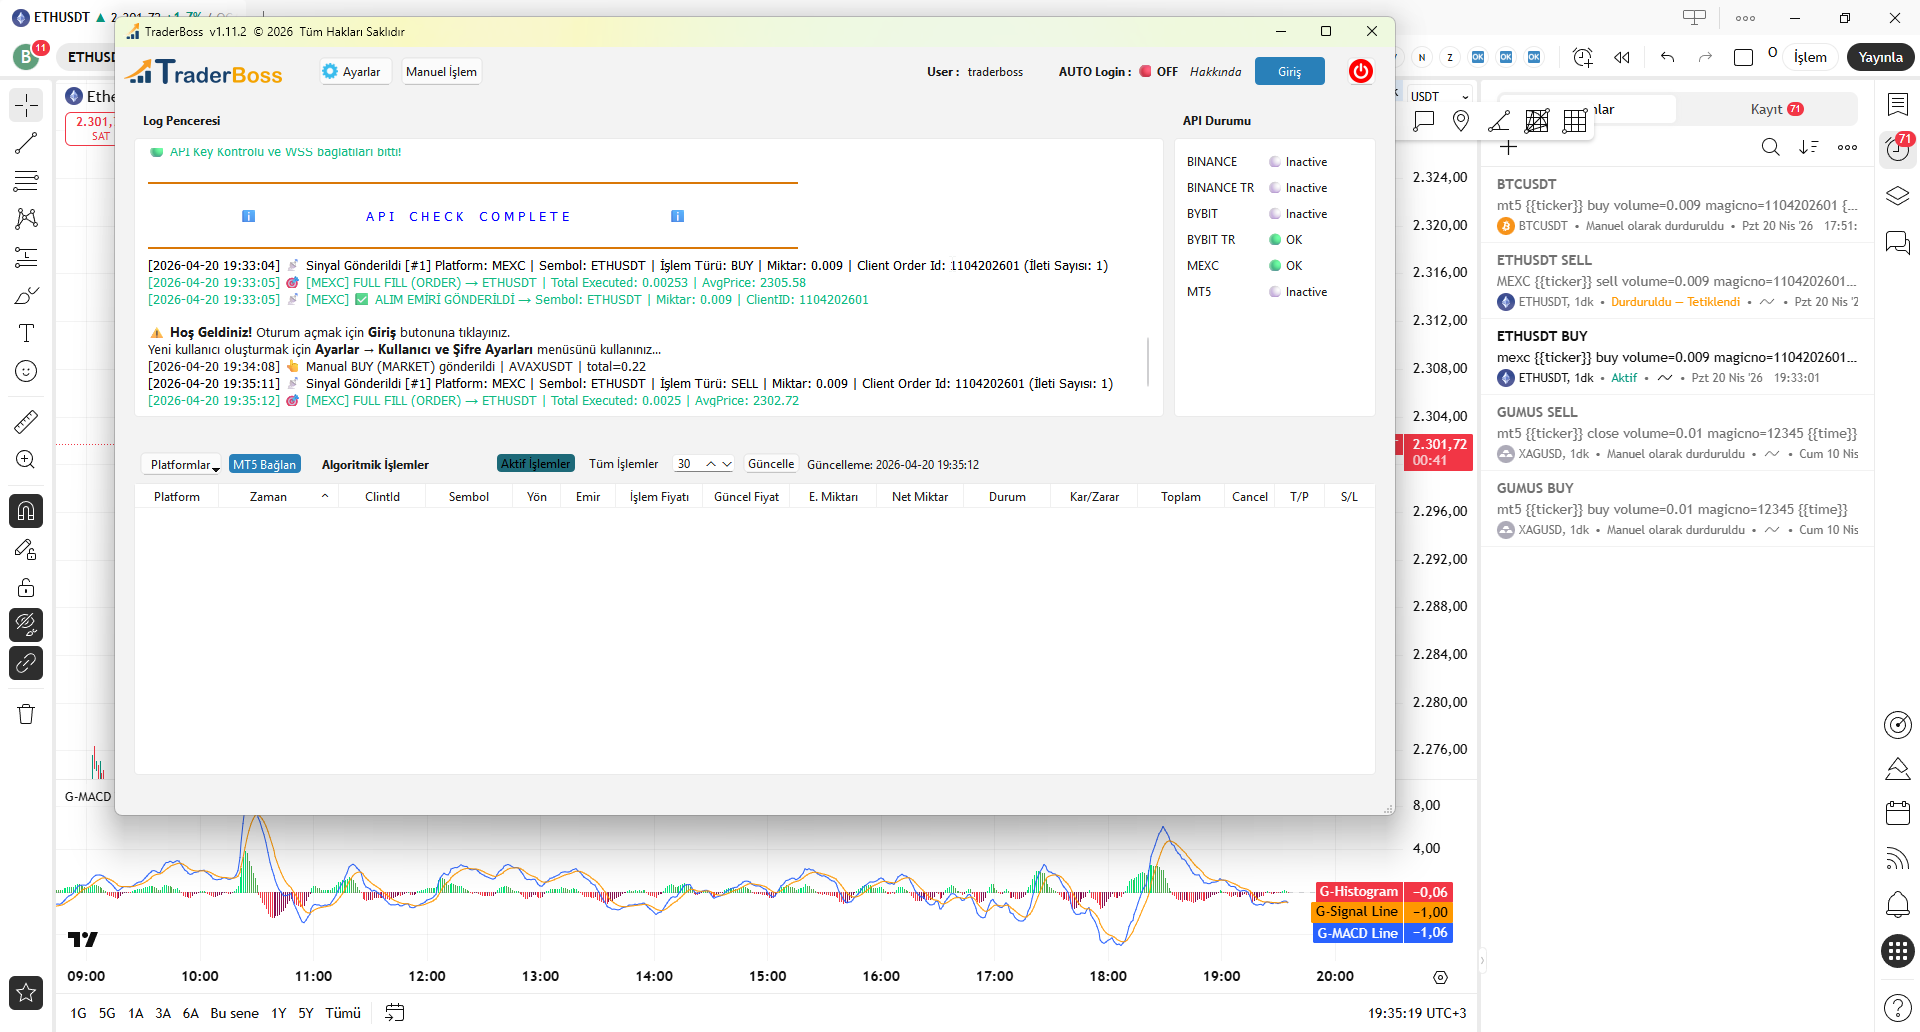Click the Kar/Zarar column header
The height and width of the screenshot is (1032, 1920).
click(1094, 497)
